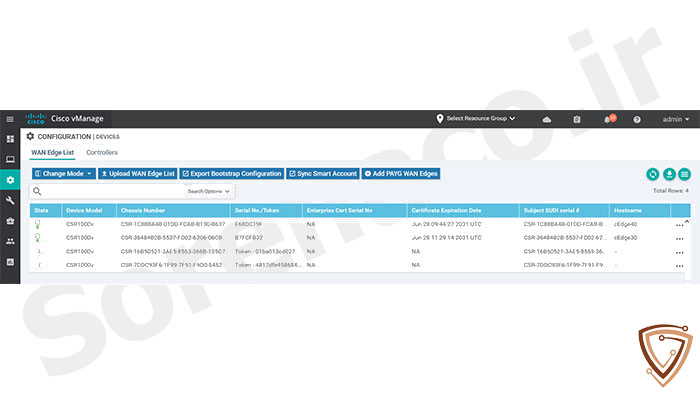Click Token - 01ba013cd027 cell
This screenshot has width=700, height=394.
click(265, 252)
